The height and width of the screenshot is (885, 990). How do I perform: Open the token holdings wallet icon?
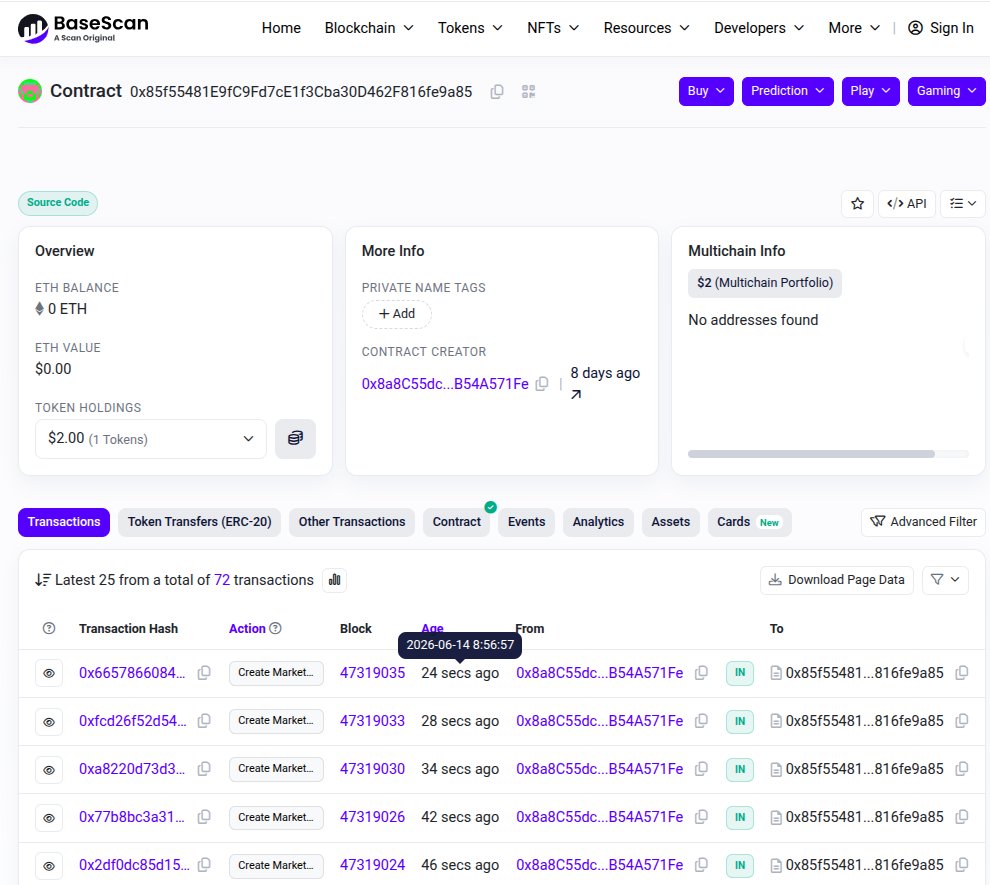pyautogui.click(x=295, y=439)
